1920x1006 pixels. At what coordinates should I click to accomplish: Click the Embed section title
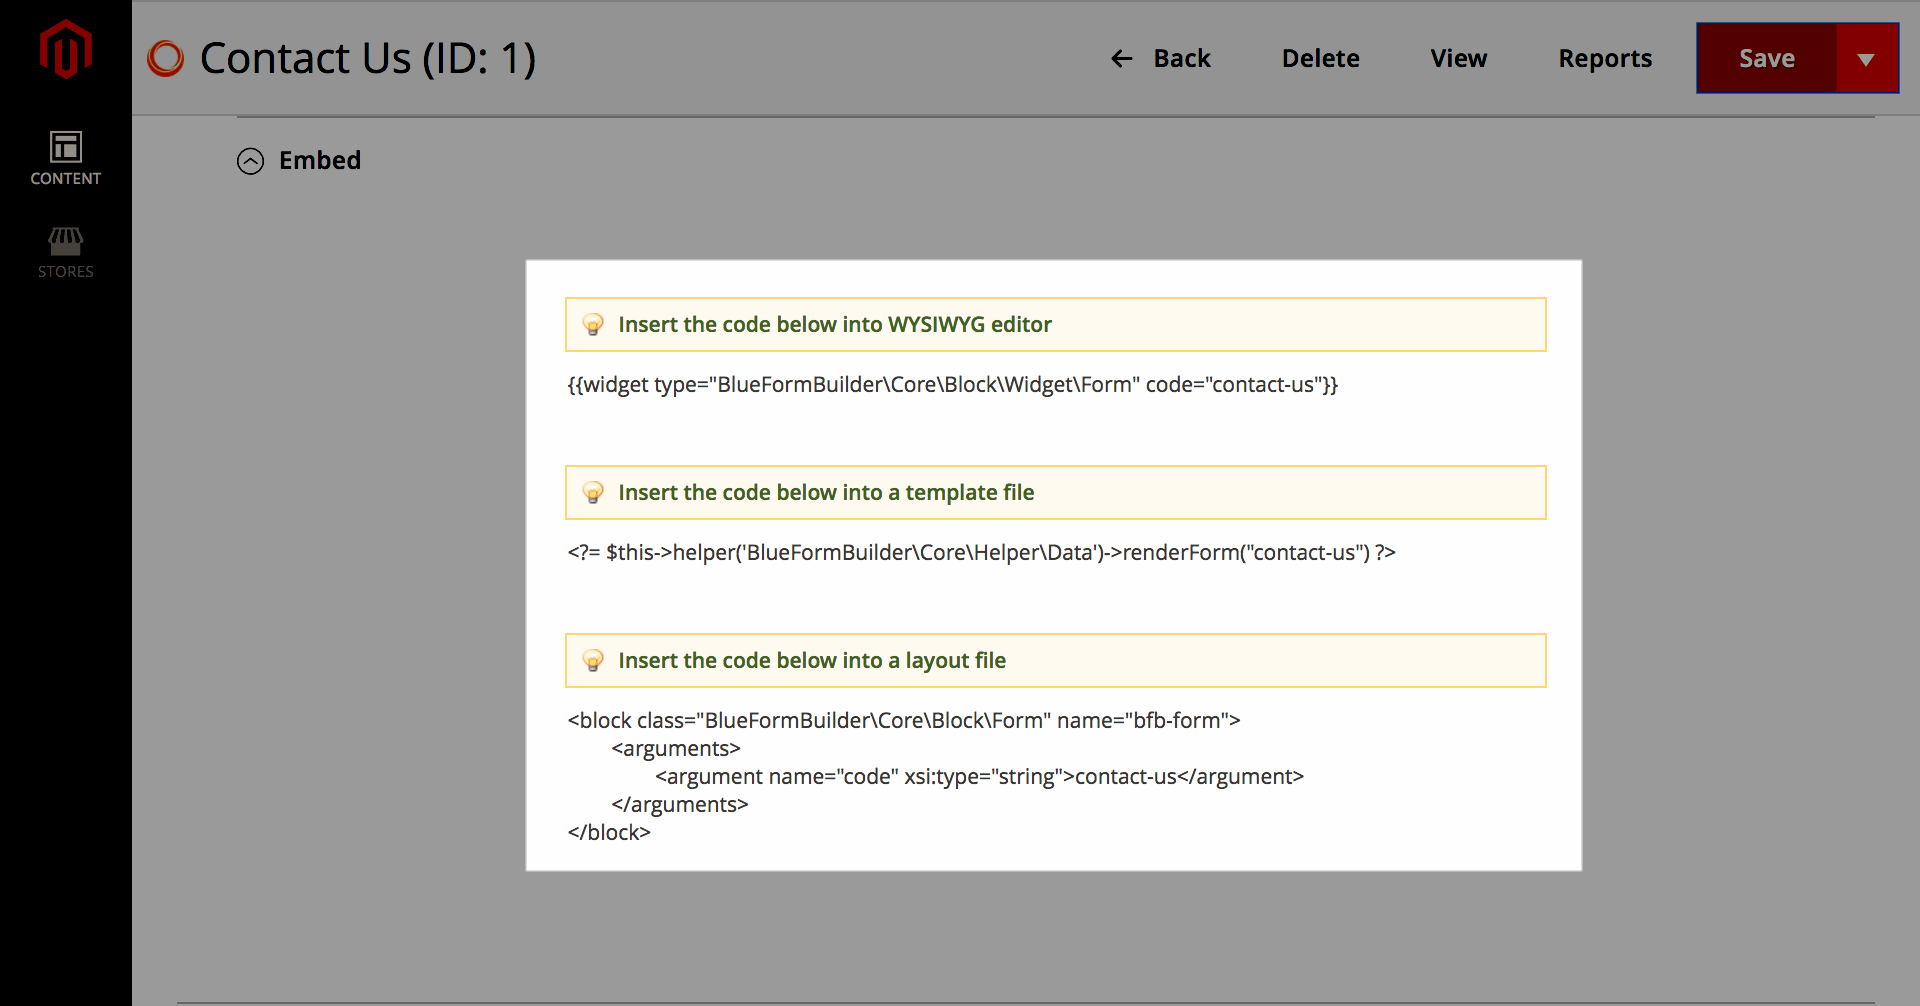[x=320, y=160]
